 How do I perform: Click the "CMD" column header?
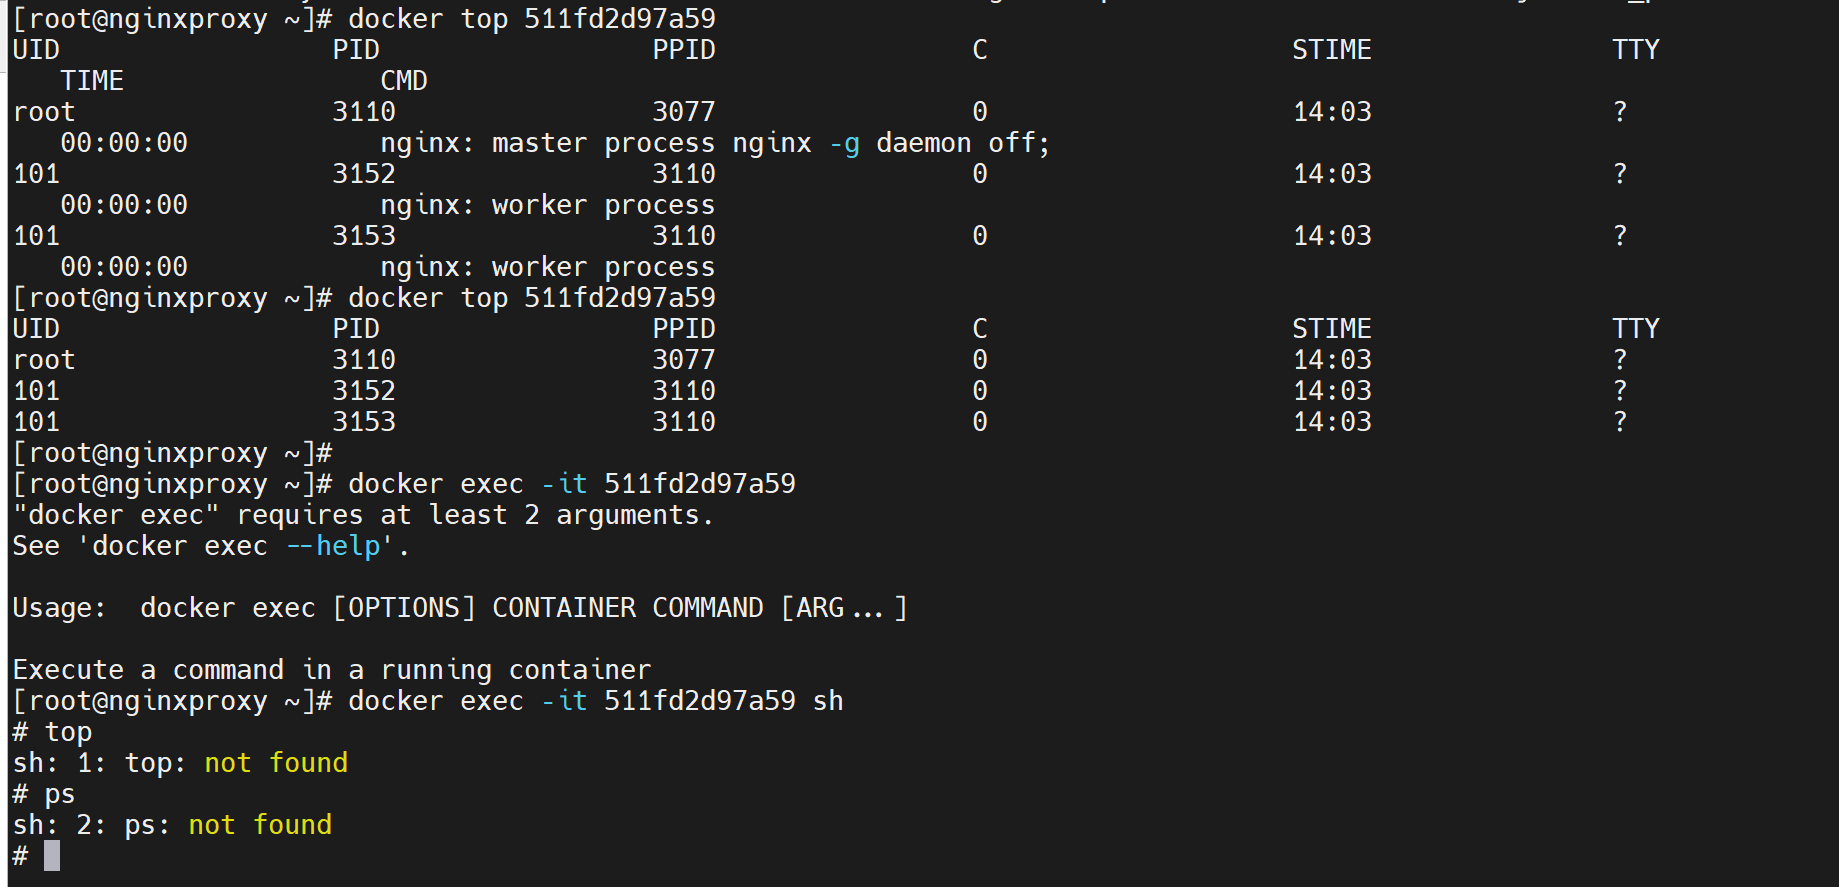coord(404,81)
